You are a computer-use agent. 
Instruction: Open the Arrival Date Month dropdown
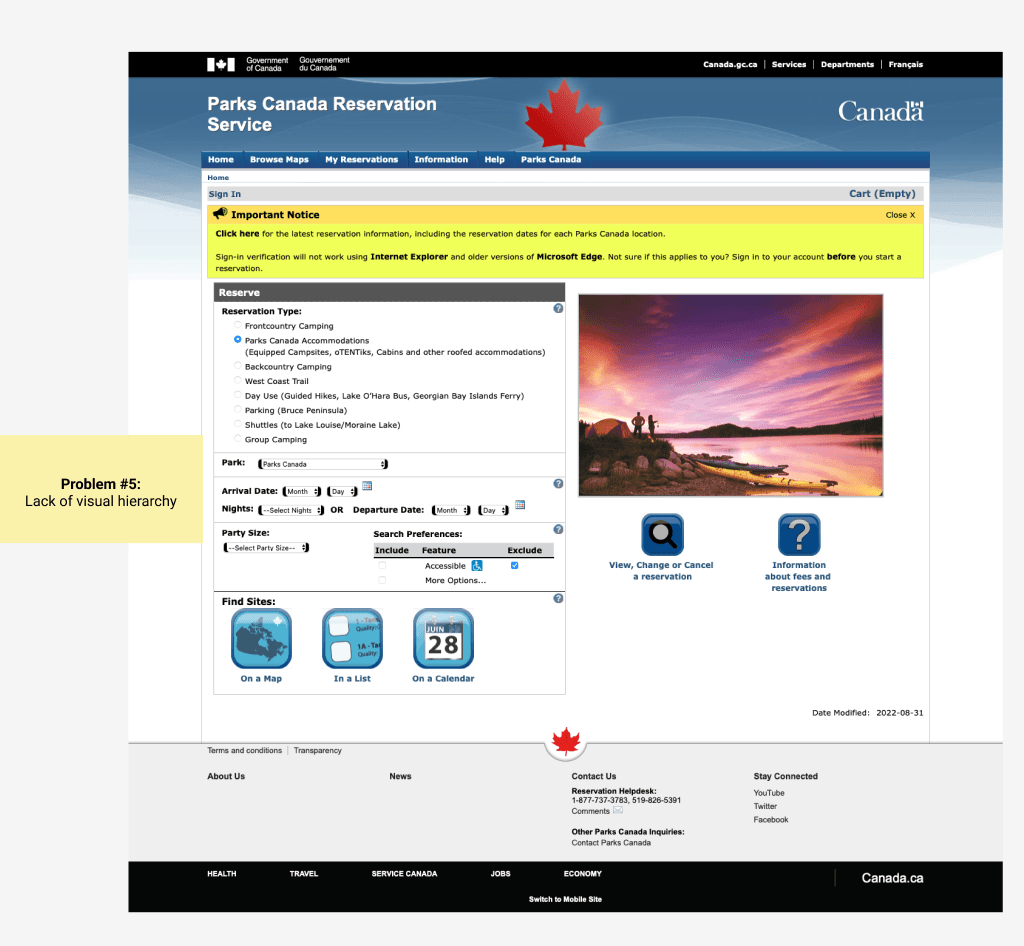[302, 491]
